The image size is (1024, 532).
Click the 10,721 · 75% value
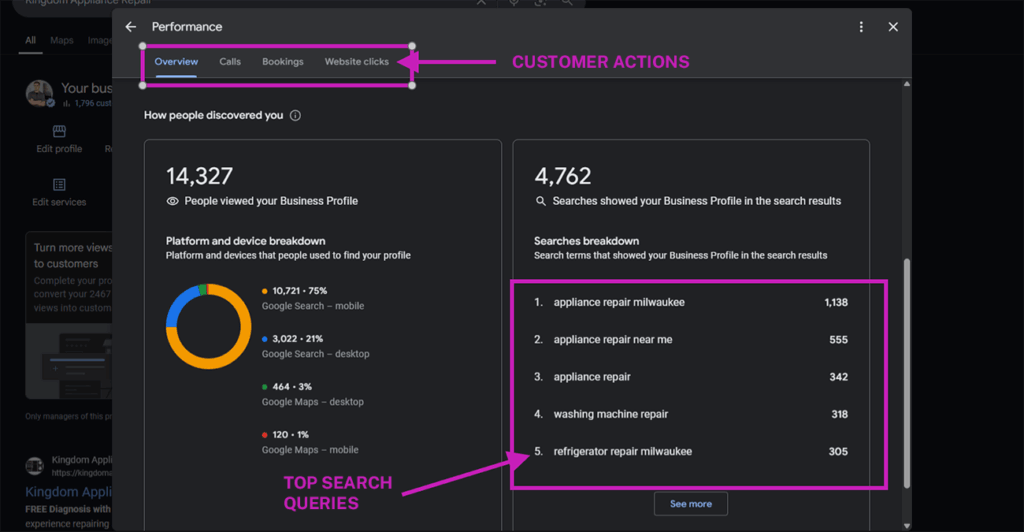[300, 290]
